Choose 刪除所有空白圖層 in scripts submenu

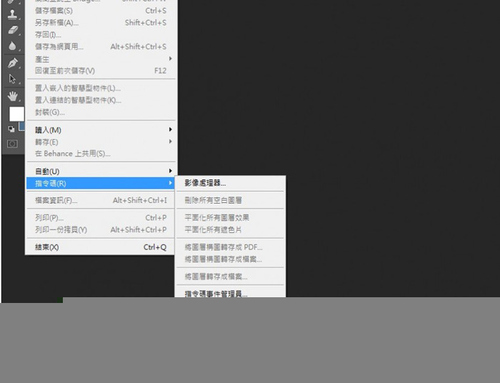[230, 200]
